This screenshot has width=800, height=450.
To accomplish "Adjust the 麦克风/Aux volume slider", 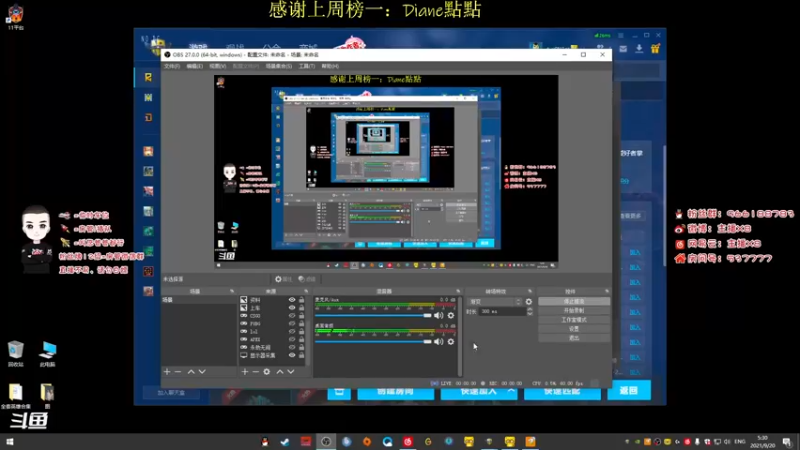I will click(x=373, y=315).
